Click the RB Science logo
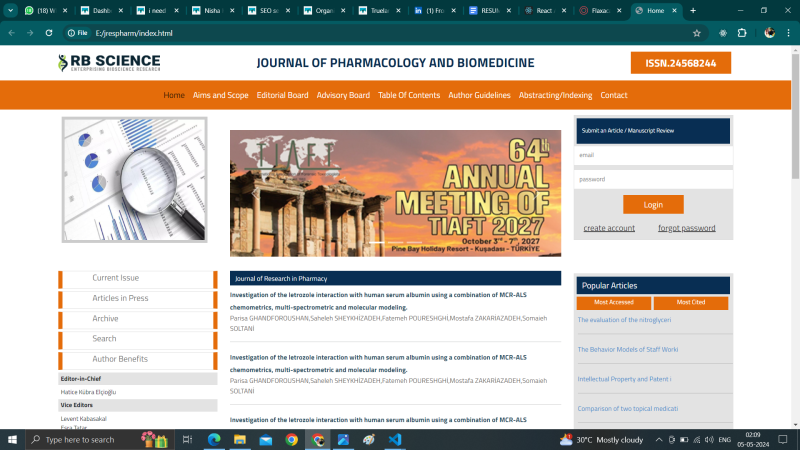 tap(109, 62)
